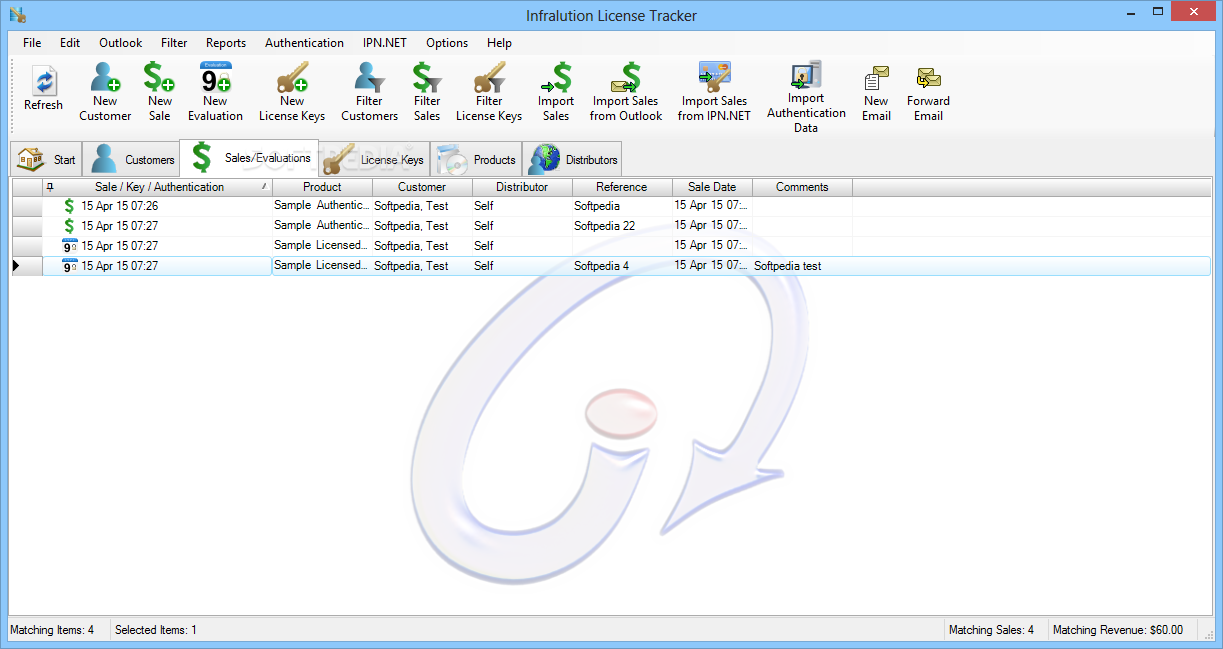Switch to the Customers tab

click(x=130, y=159)
